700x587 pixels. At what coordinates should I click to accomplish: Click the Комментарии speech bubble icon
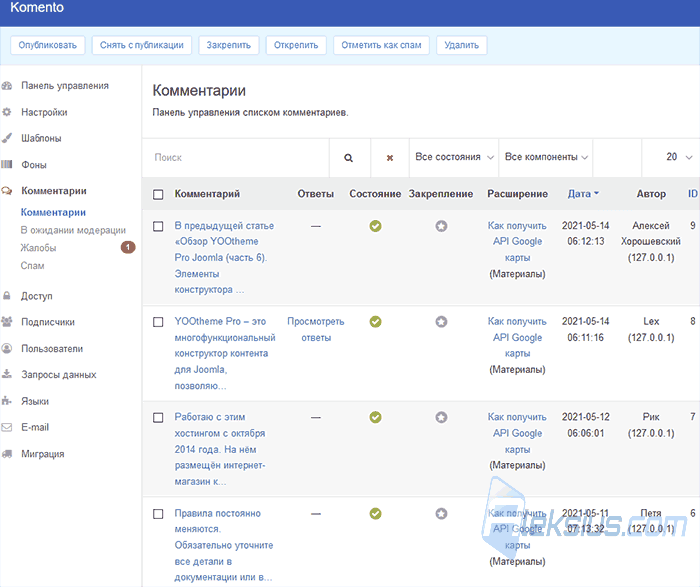click(7, 191)
